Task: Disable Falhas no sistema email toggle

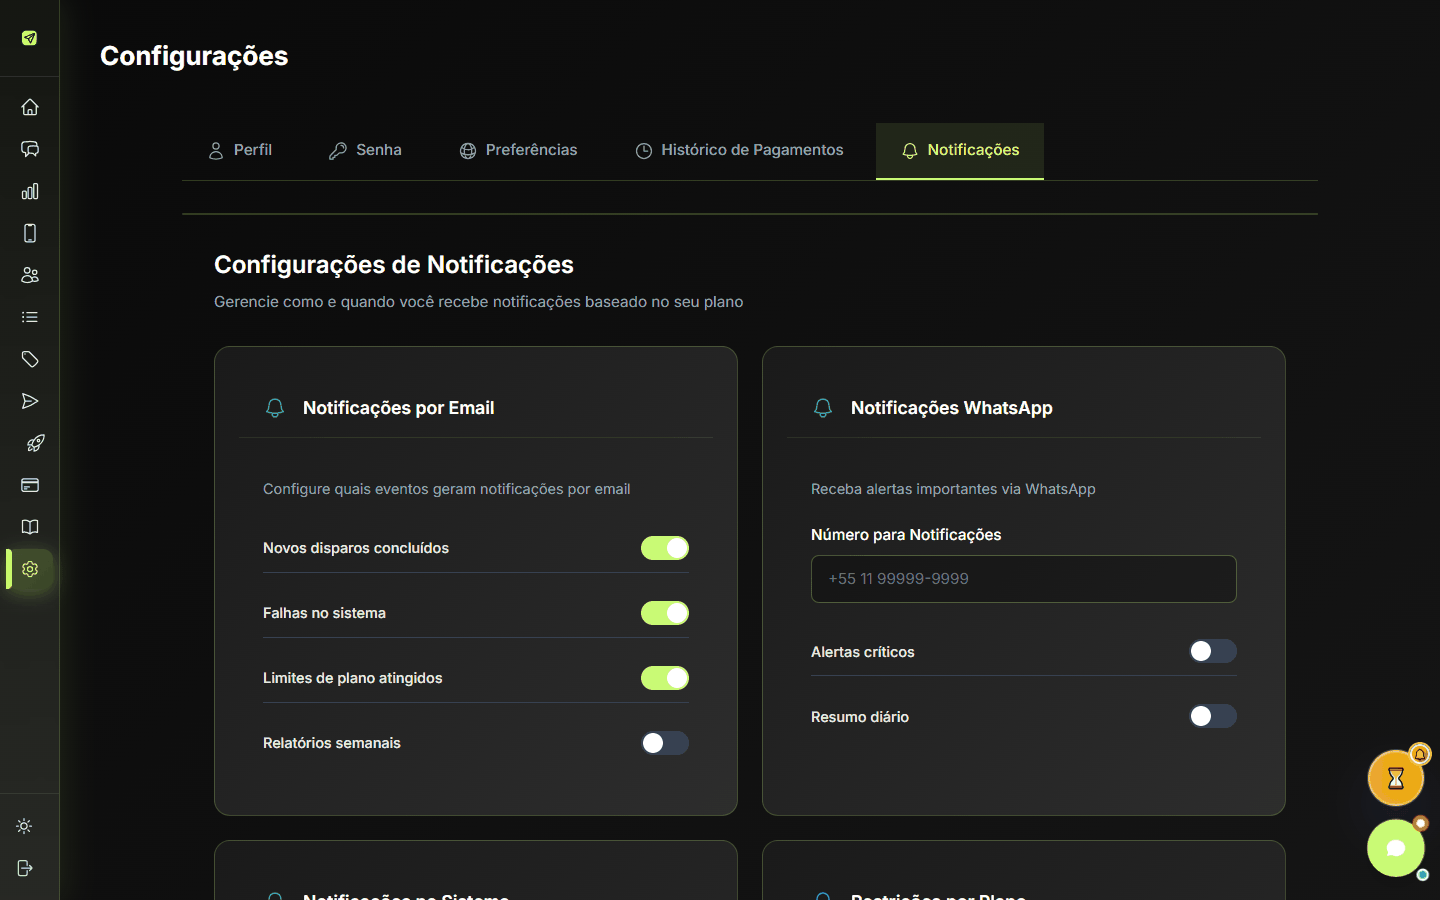Action: 665,613
